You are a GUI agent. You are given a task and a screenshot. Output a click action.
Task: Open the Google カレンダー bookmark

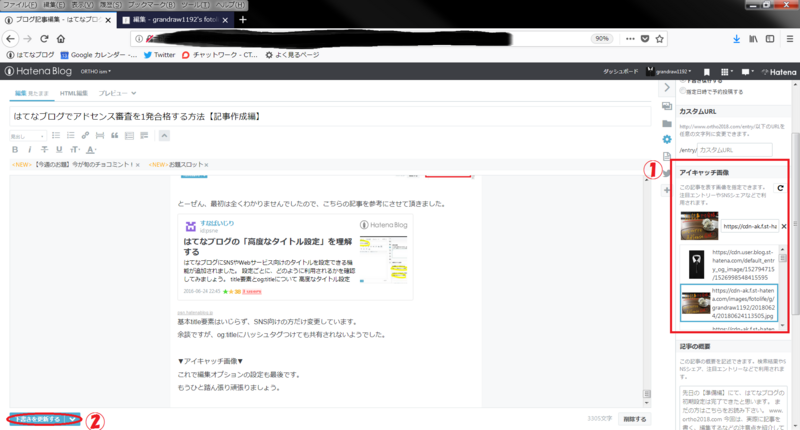point(98,55)
